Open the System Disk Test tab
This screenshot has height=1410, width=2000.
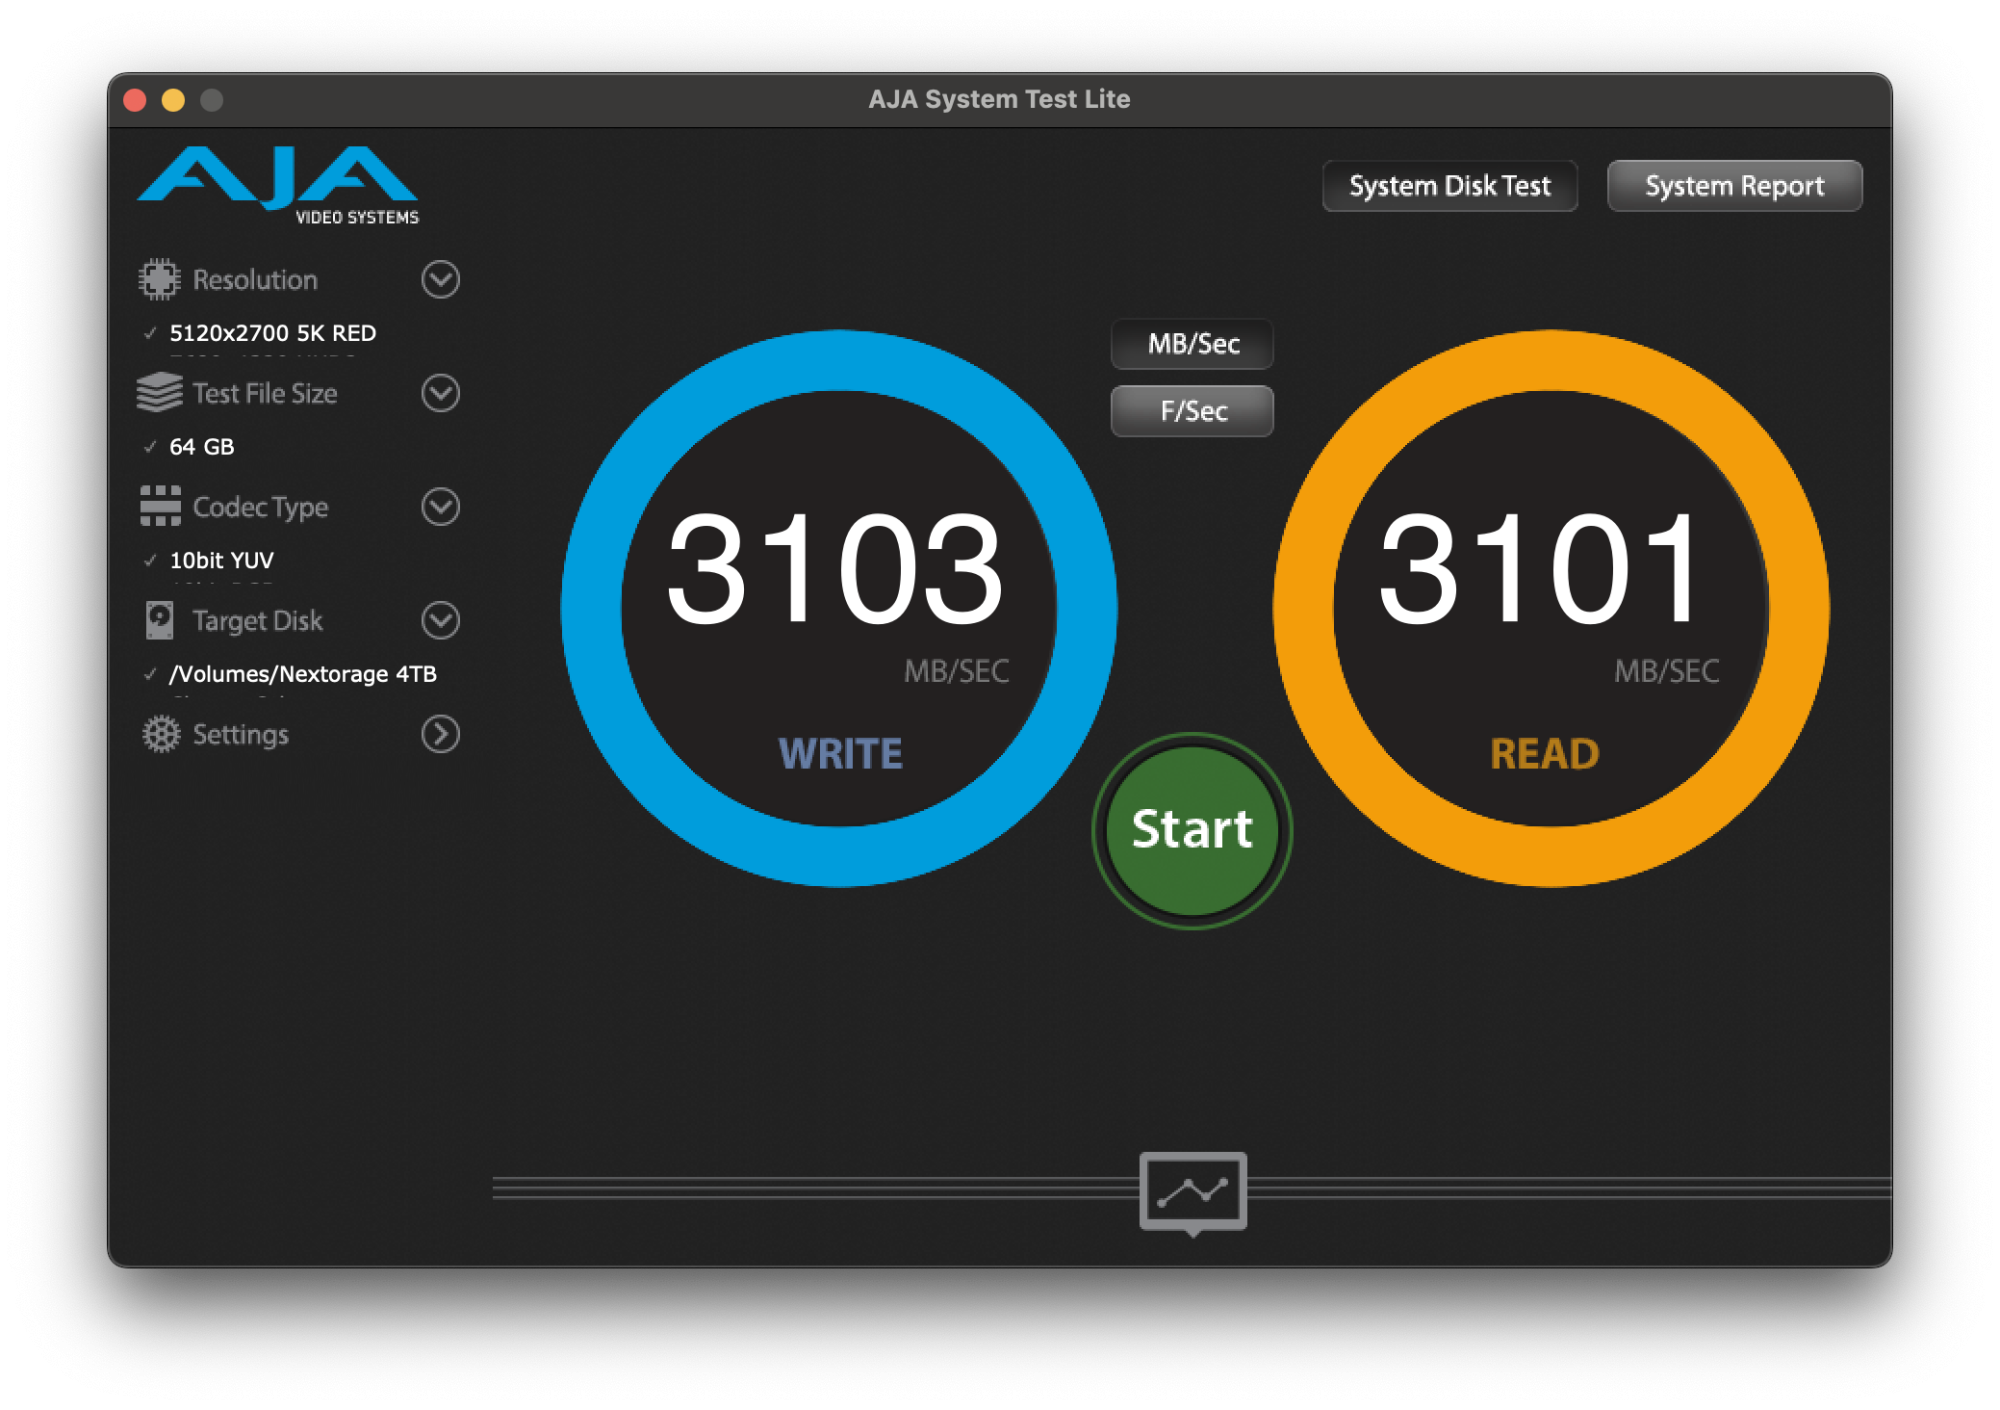pos(1449,186)
